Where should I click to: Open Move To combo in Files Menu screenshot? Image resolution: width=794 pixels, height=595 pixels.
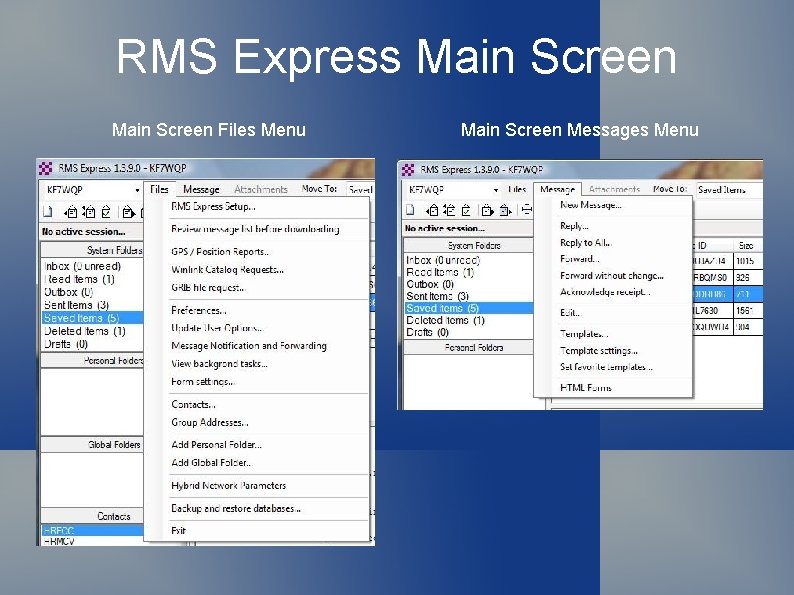(360, 190)
